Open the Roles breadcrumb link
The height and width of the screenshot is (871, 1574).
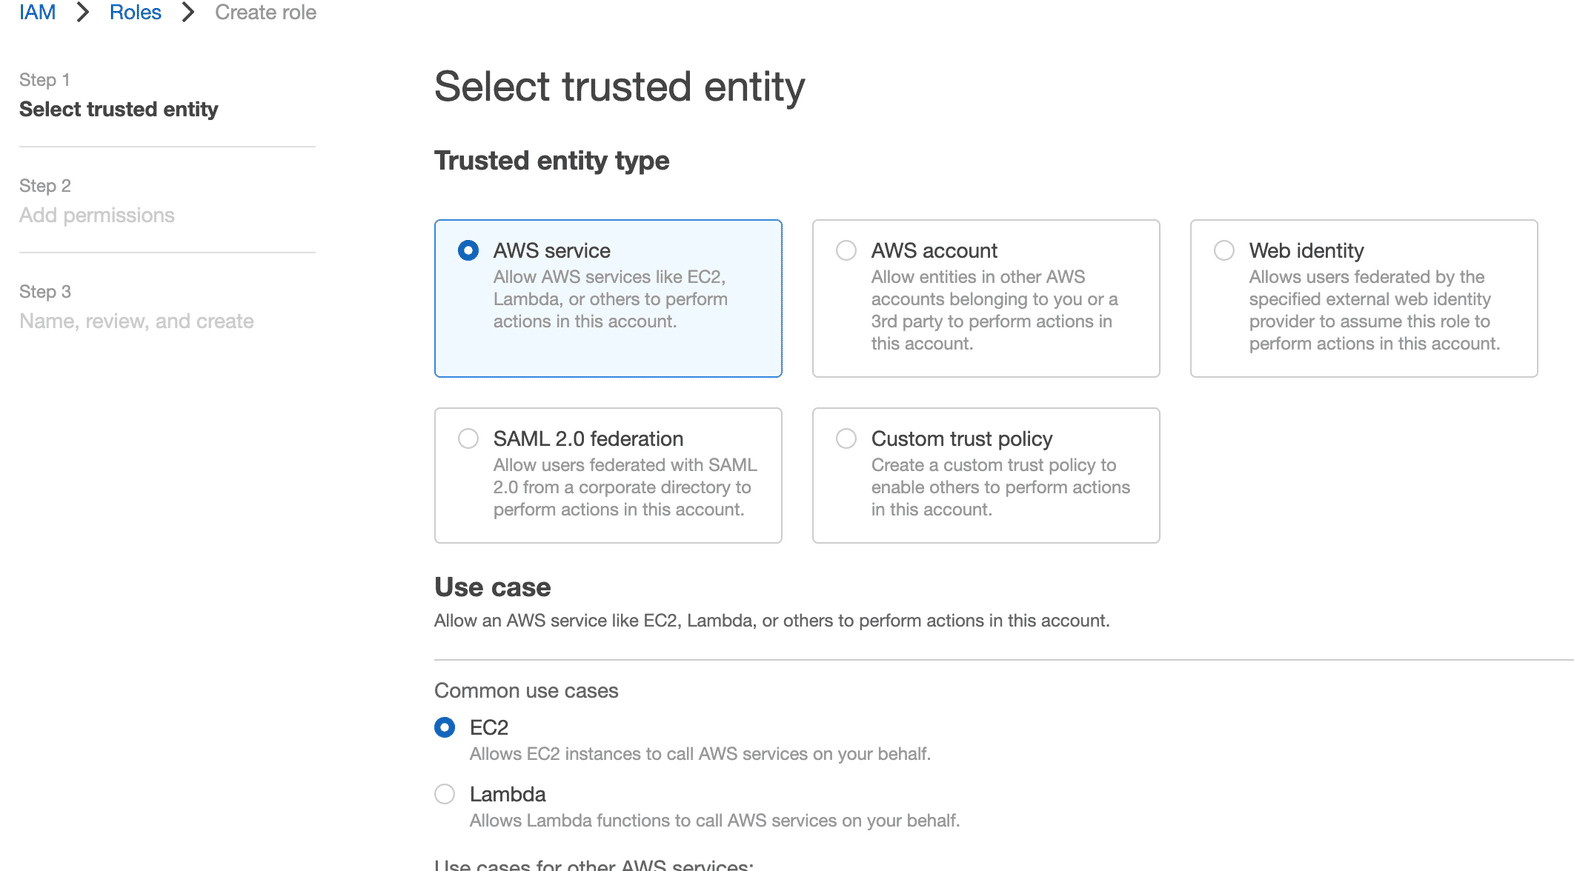pyautogui.click(x=135, y=12)
